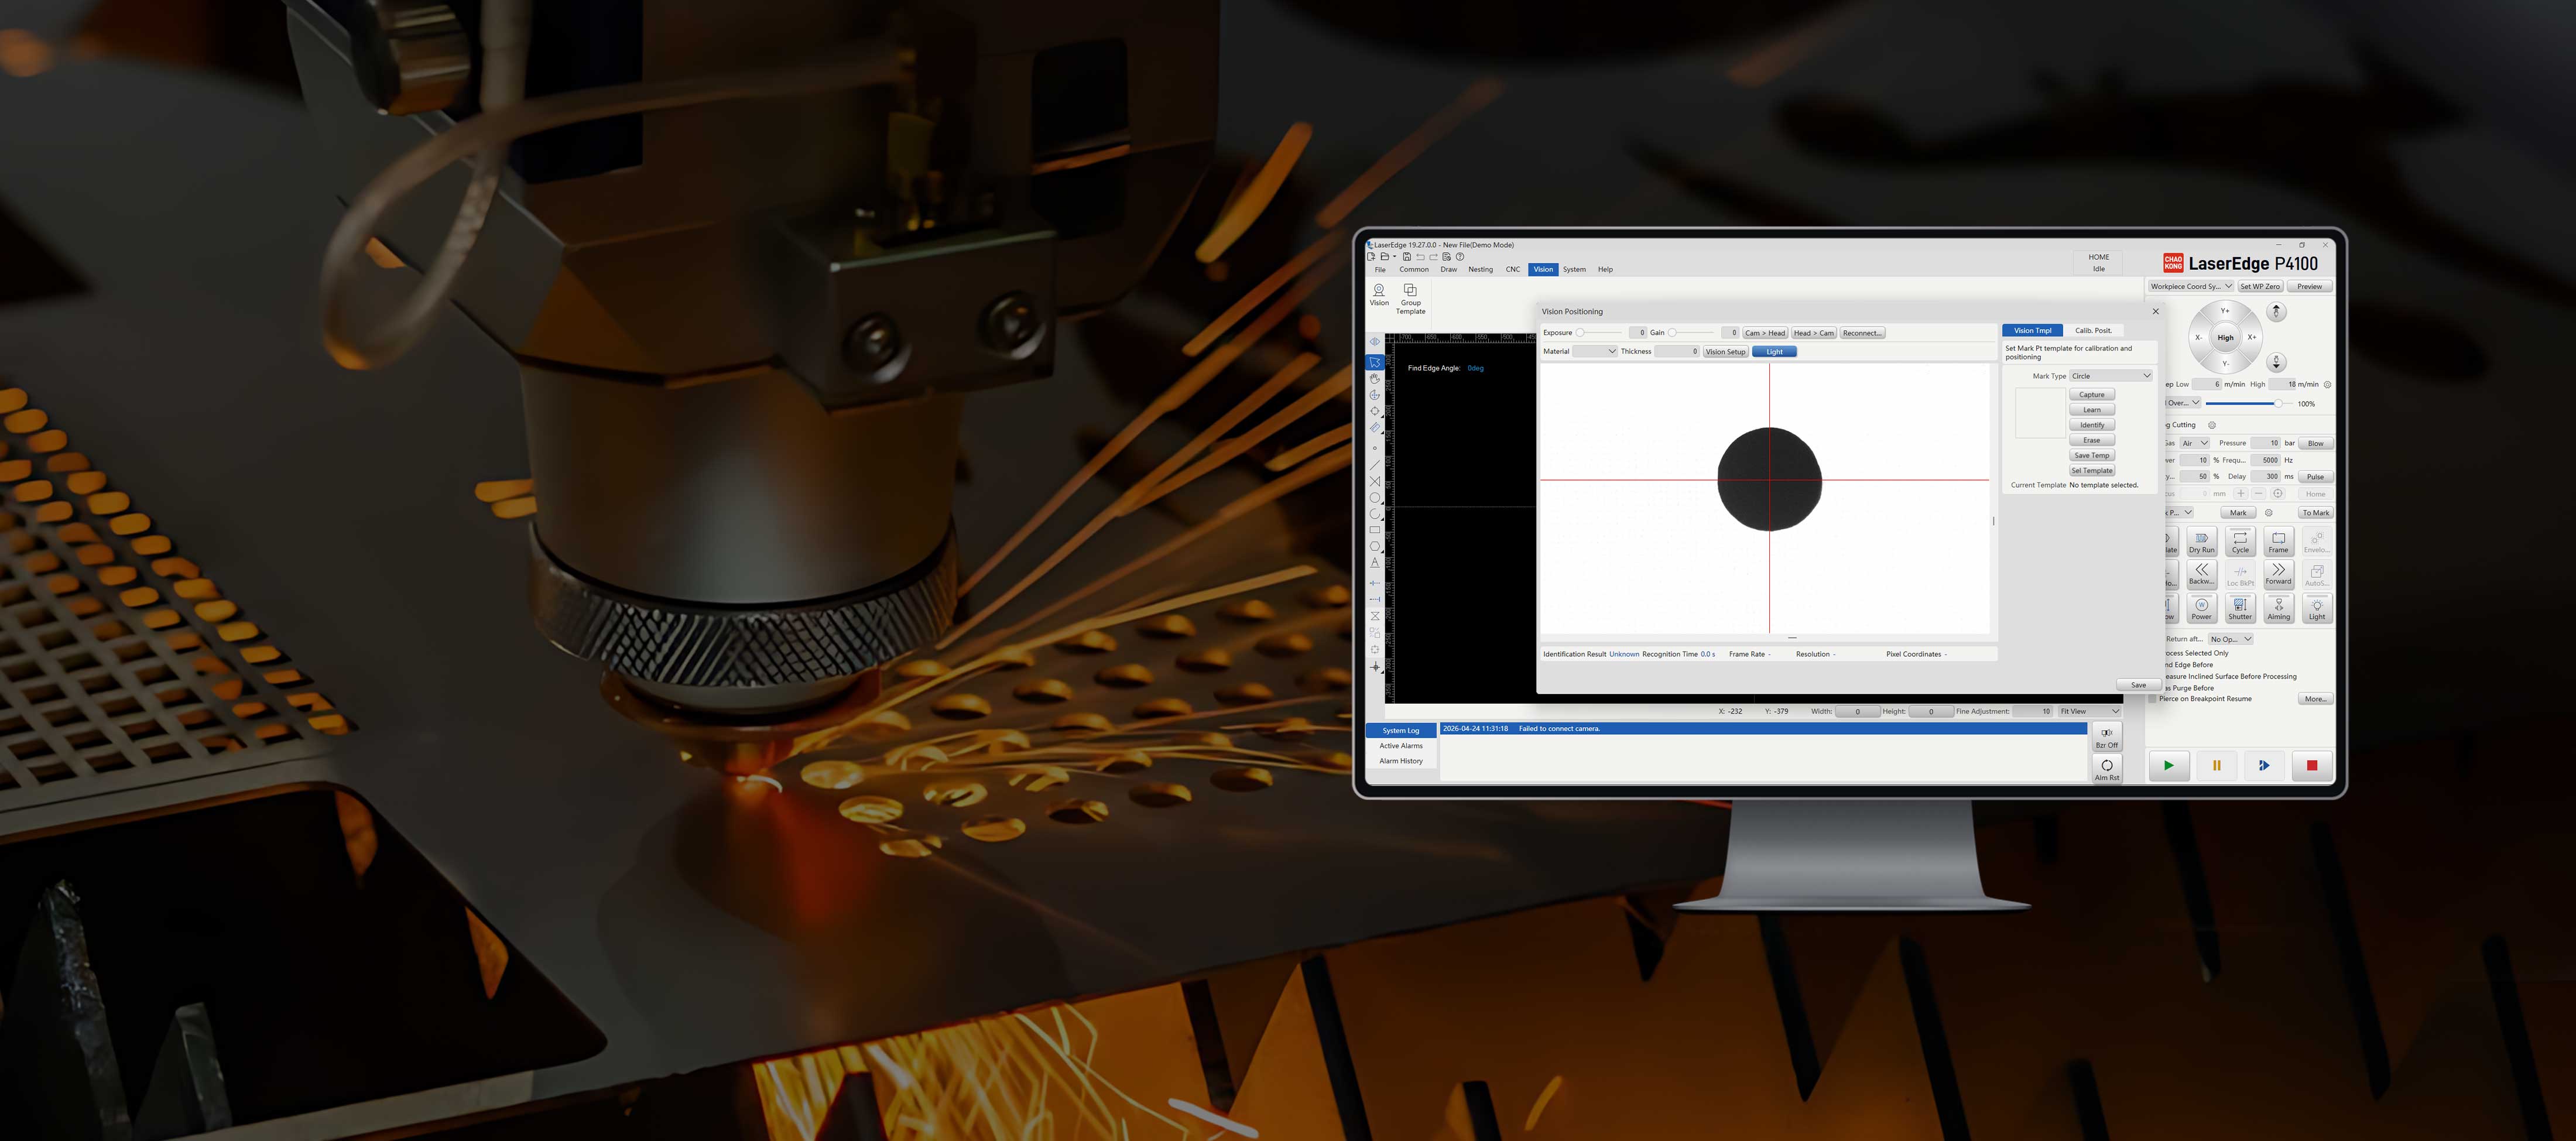Choose the arrow Select tool in left toolbar
Screen dimensions: 2576x1141
pyautogui.click(x=1375, y=362)
